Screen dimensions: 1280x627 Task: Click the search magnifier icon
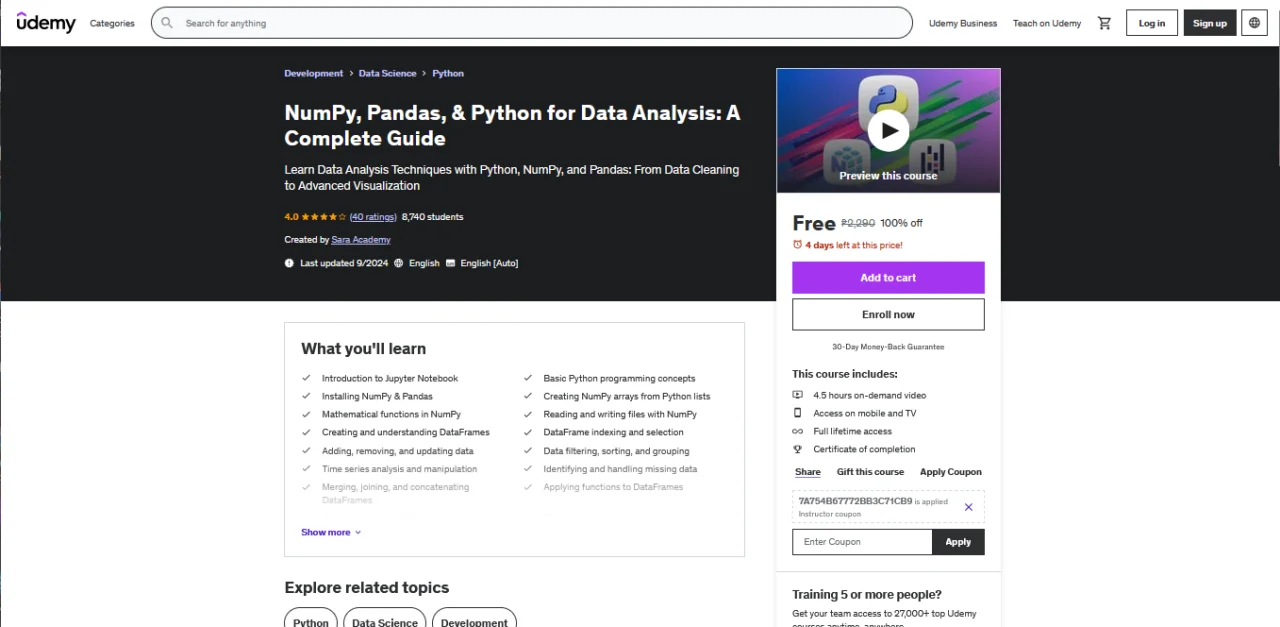tap(167, 23)
